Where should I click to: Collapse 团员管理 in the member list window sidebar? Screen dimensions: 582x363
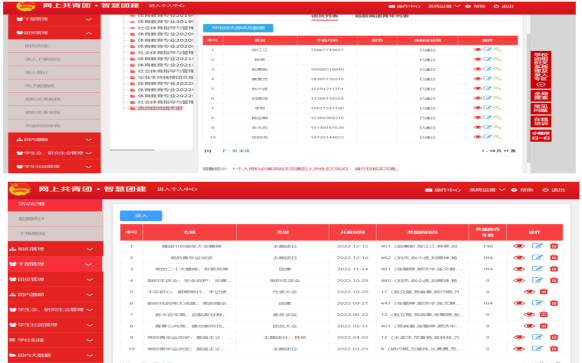54,33
